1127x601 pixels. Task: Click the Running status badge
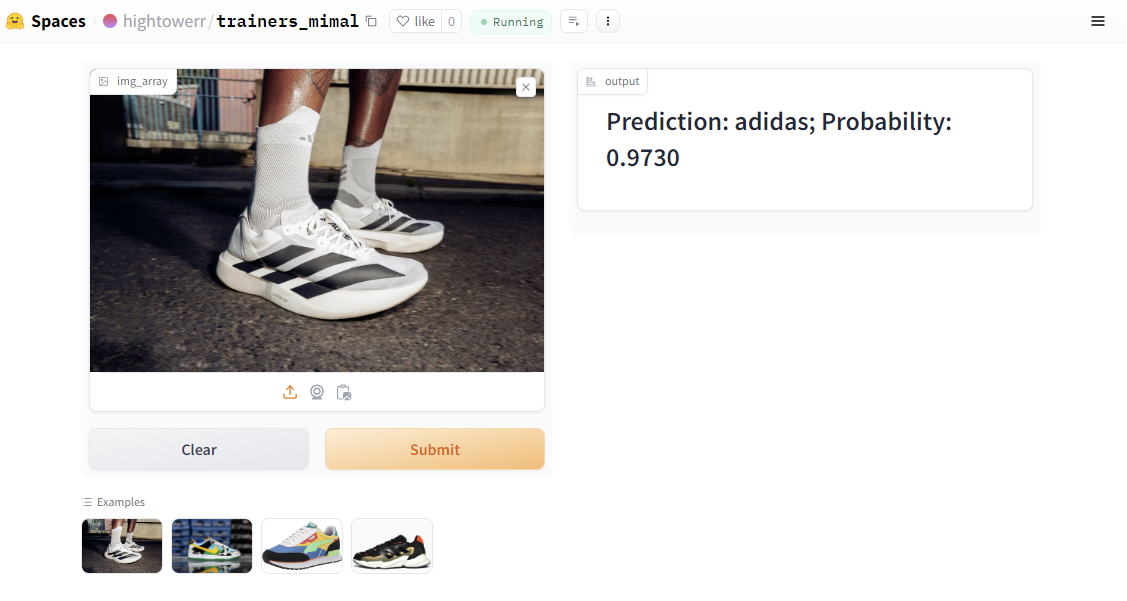(x=511, y=22)
